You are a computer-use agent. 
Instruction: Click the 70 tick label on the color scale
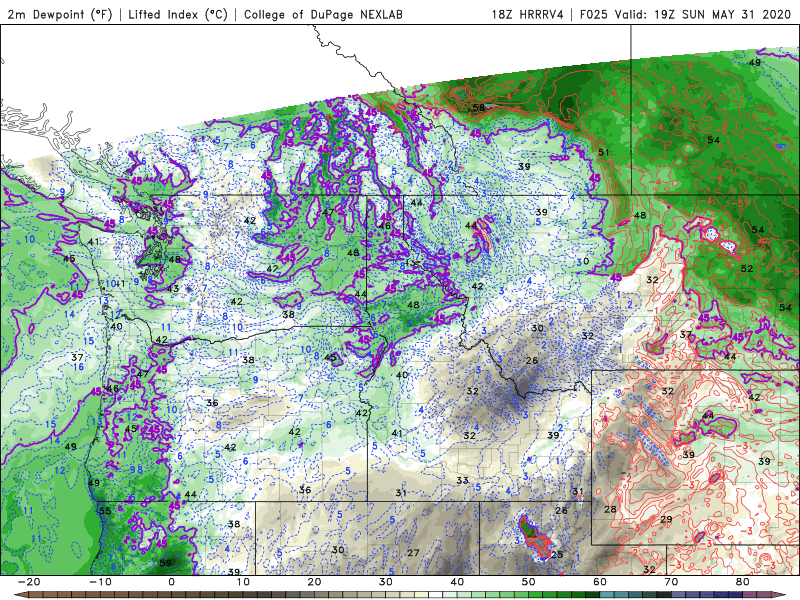[672, 582]
